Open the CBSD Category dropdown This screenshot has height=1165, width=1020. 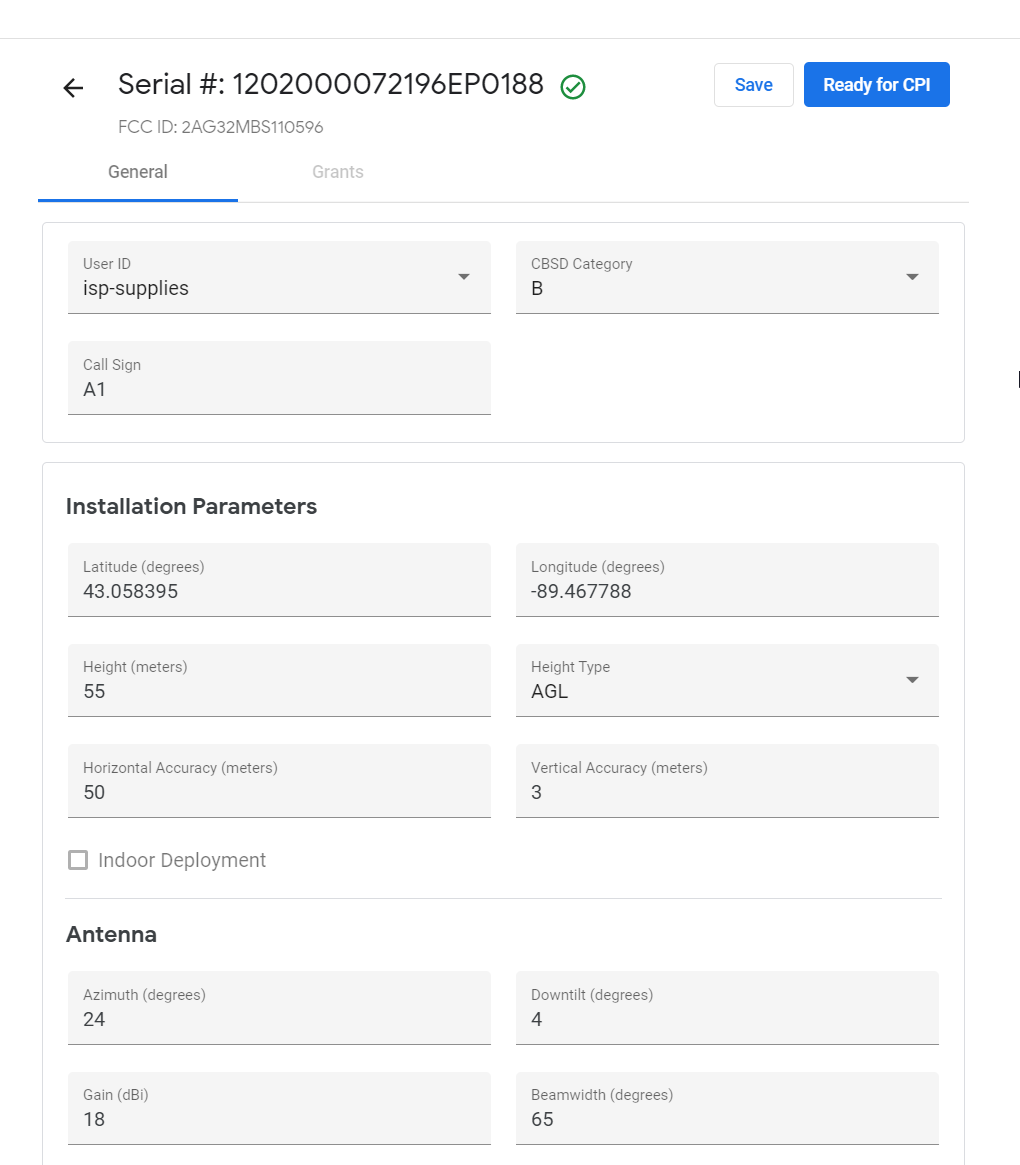[x=912, y=277]
